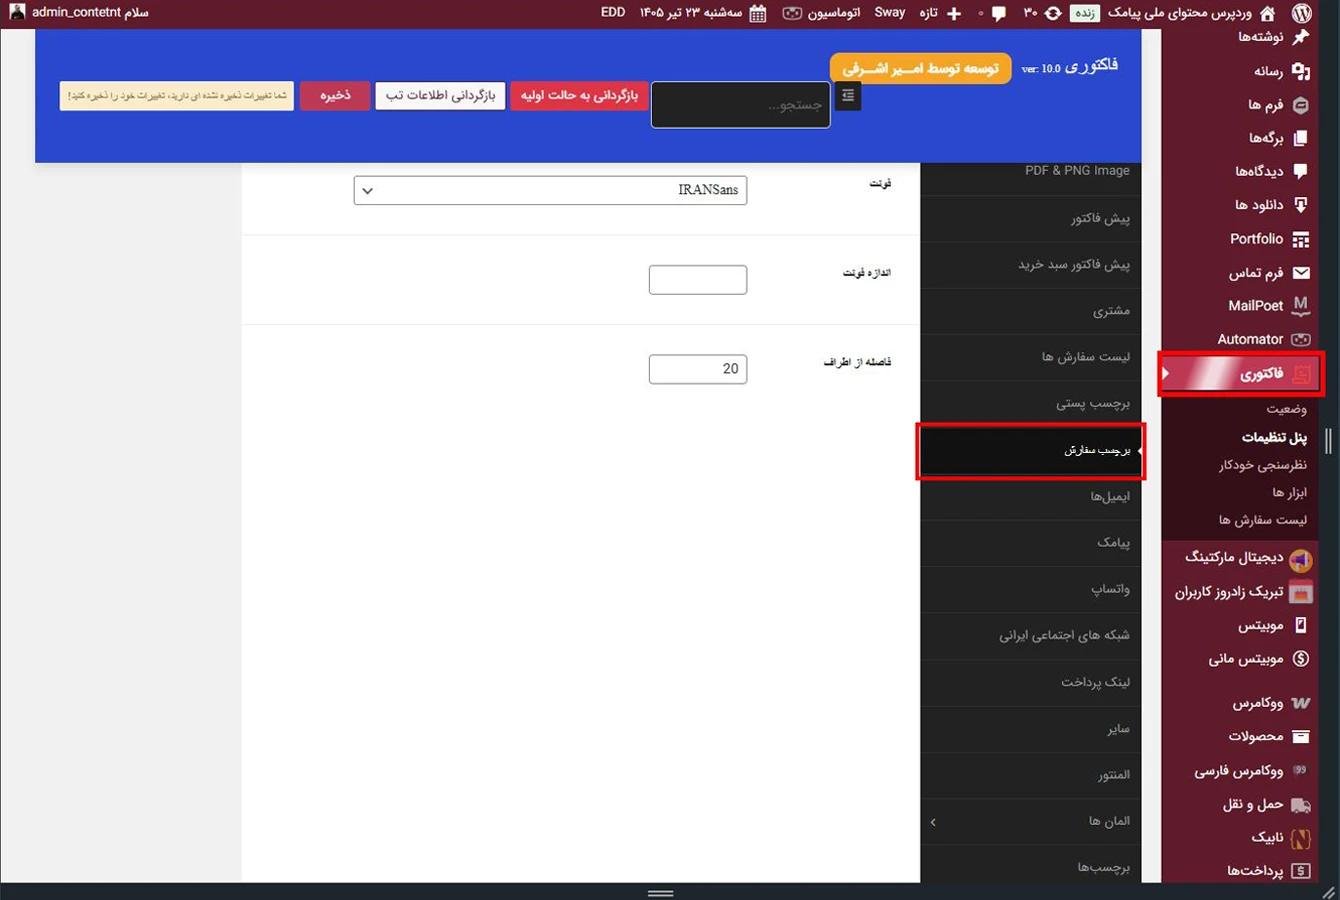The width and height of the screenshot is (1340, 900).
Task: Open the WordPress logo menu
Action: pyautogui.click(x=1301, y=13)
